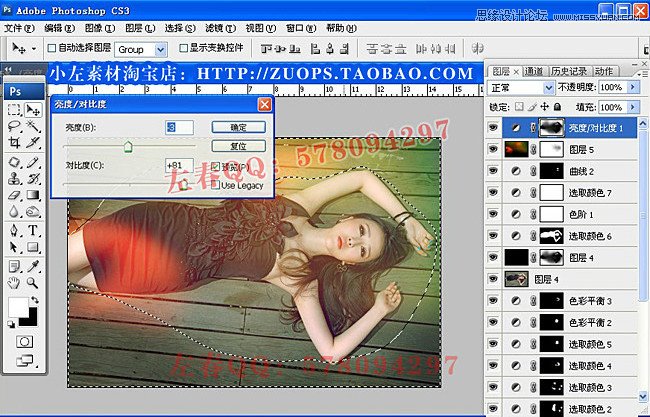Image resolution: width=650 pixels, height=417 pixels.
Task: Select the Magic Wand tool
Action: click(33, 126)
